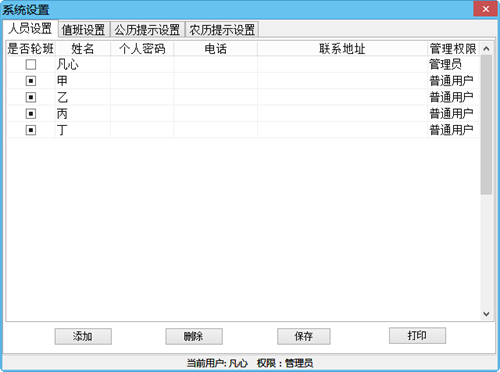Click the 删除 button
The image size is (500, 372).
[x=194, y=336]
